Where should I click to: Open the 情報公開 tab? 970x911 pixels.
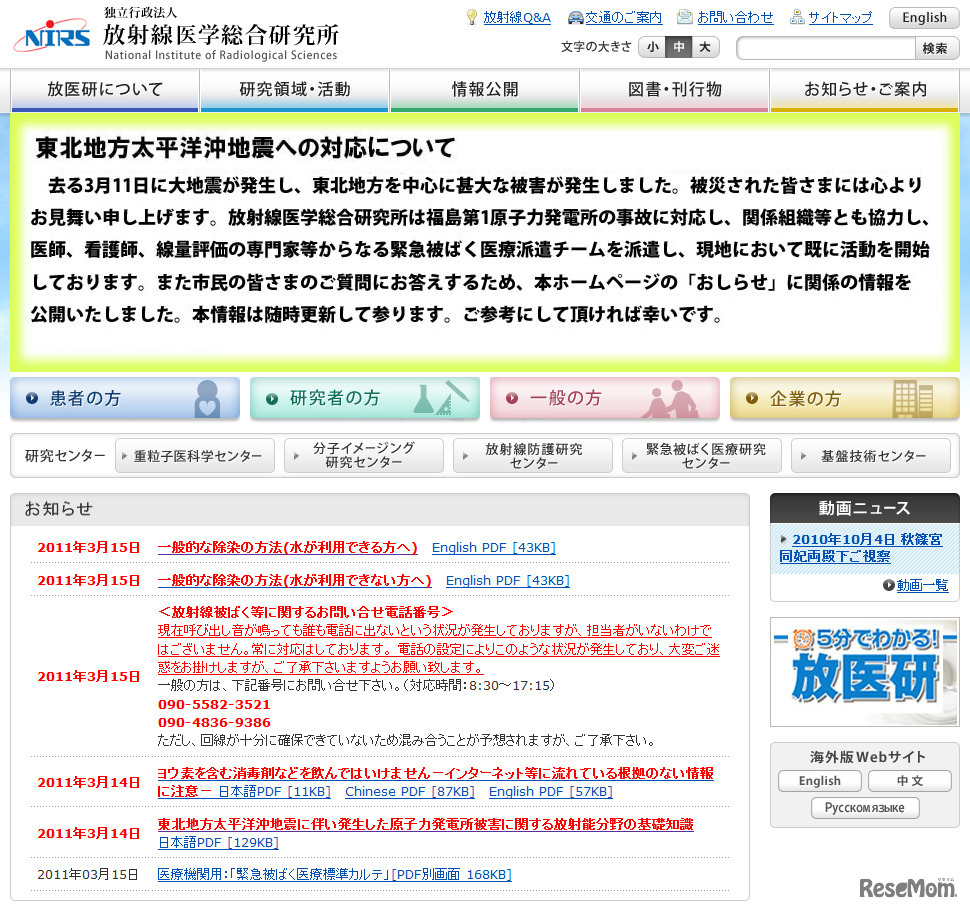pyautogui.click(x=484, y=90)
